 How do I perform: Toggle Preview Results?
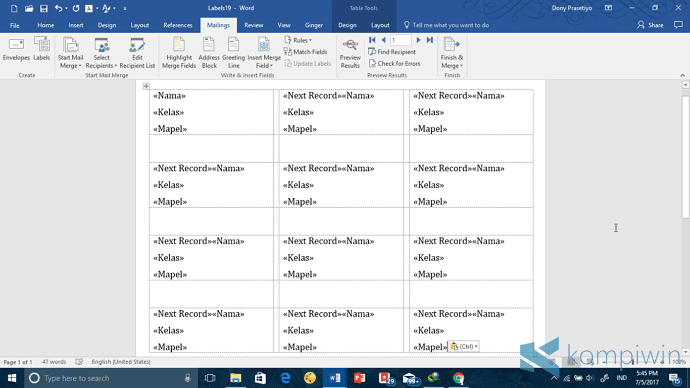[350, 53]
